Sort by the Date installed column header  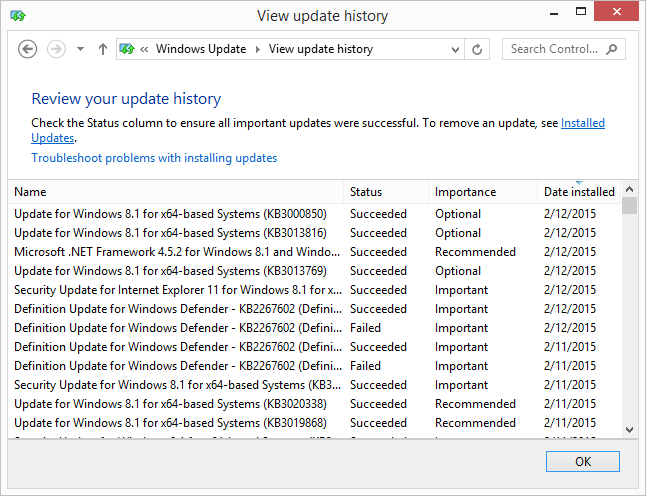[579, 192]
